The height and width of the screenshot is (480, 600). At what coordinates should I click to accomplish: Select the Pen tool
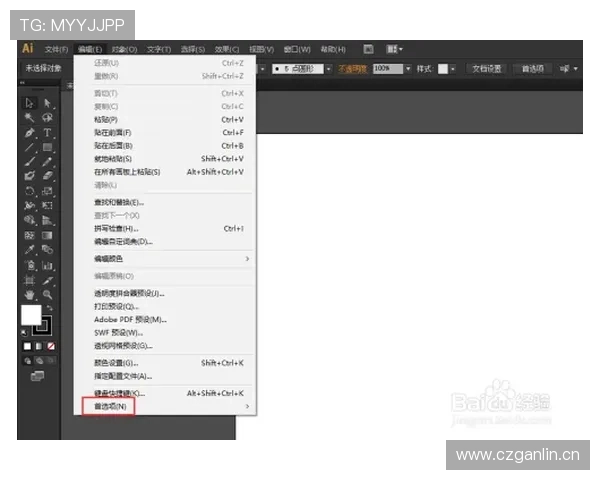tap(29, 132)
